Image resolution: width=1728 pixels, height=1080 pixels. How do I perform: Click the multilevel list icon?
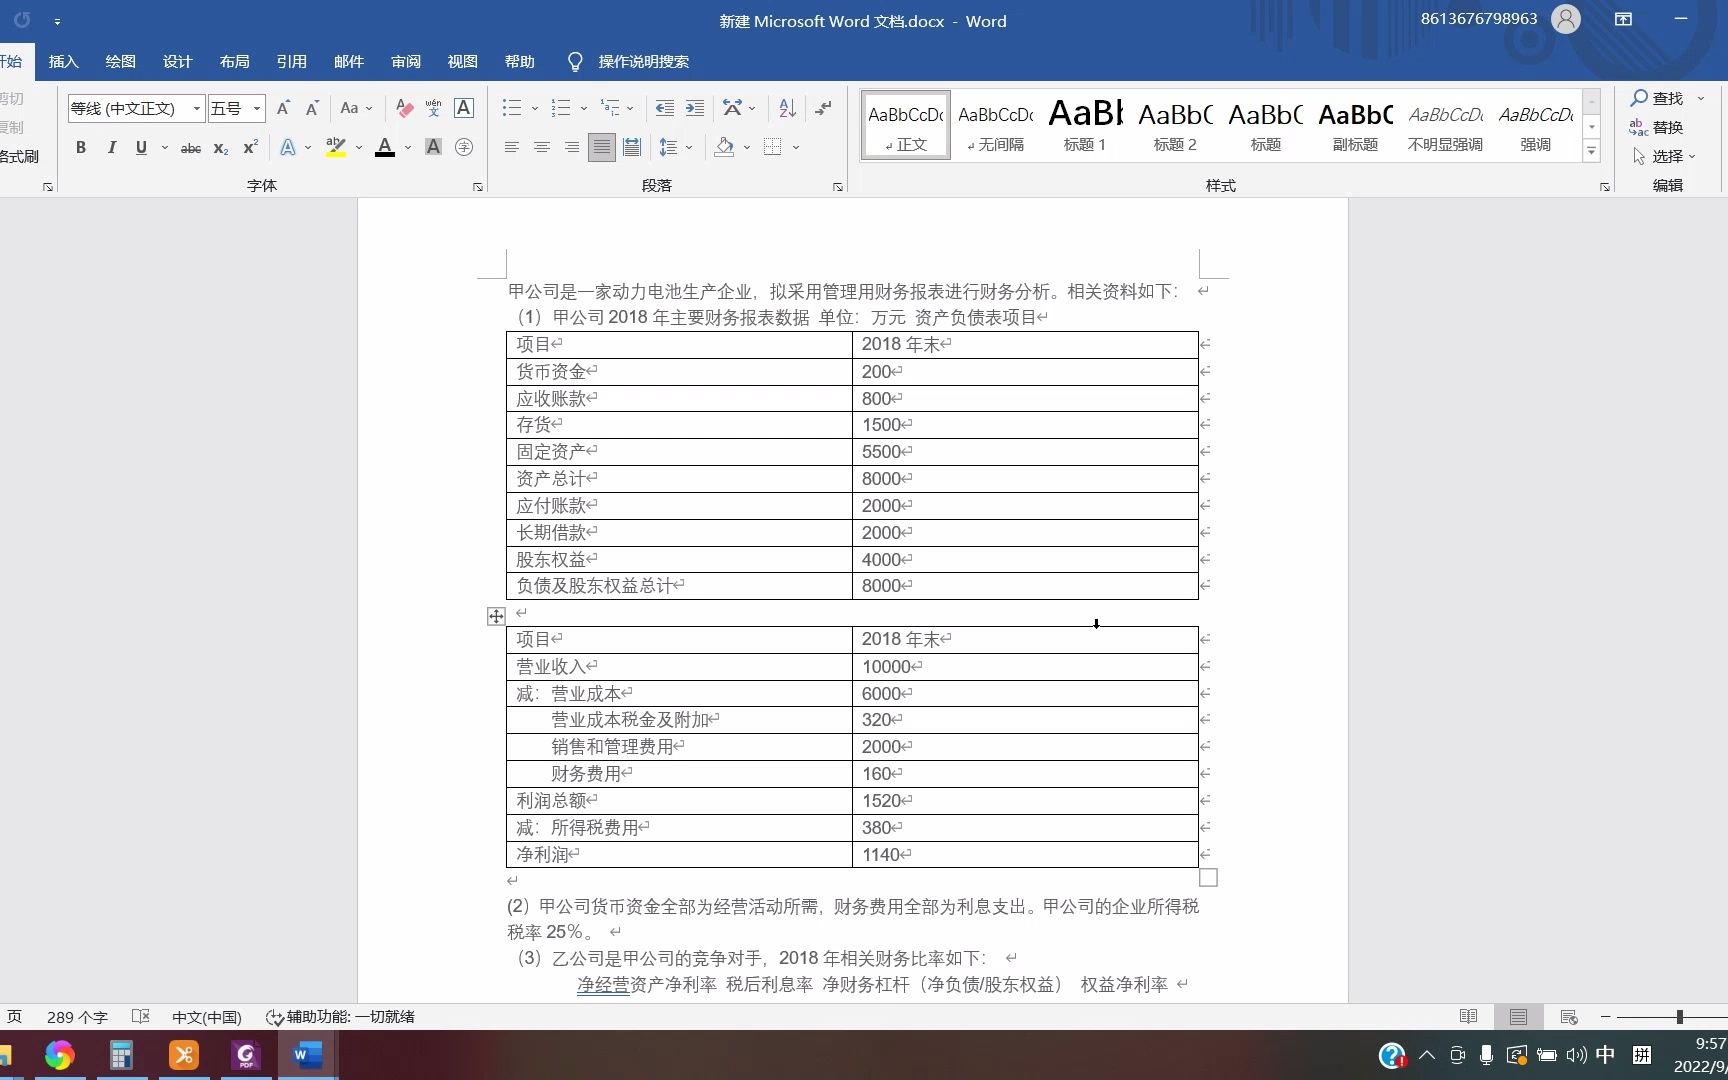tap(610, 108)
